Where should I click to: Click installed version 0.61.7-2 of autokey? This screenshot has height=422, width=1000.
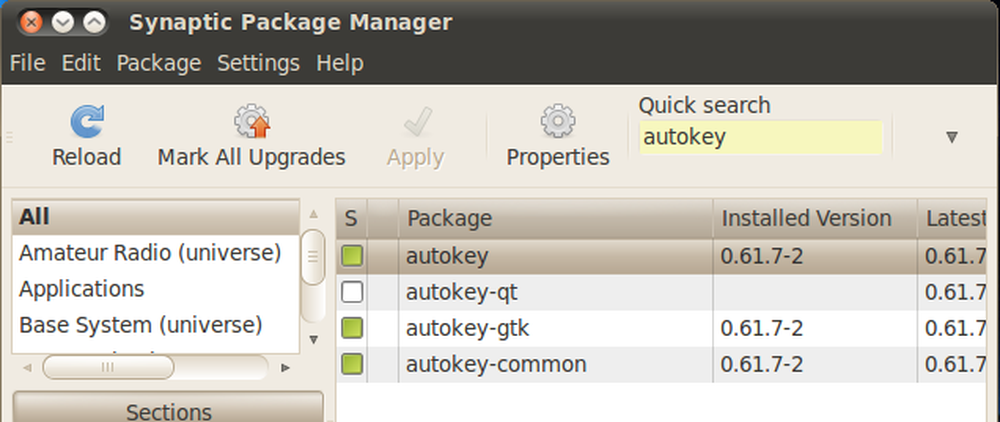pyautogui.click(x=762, y=256)
